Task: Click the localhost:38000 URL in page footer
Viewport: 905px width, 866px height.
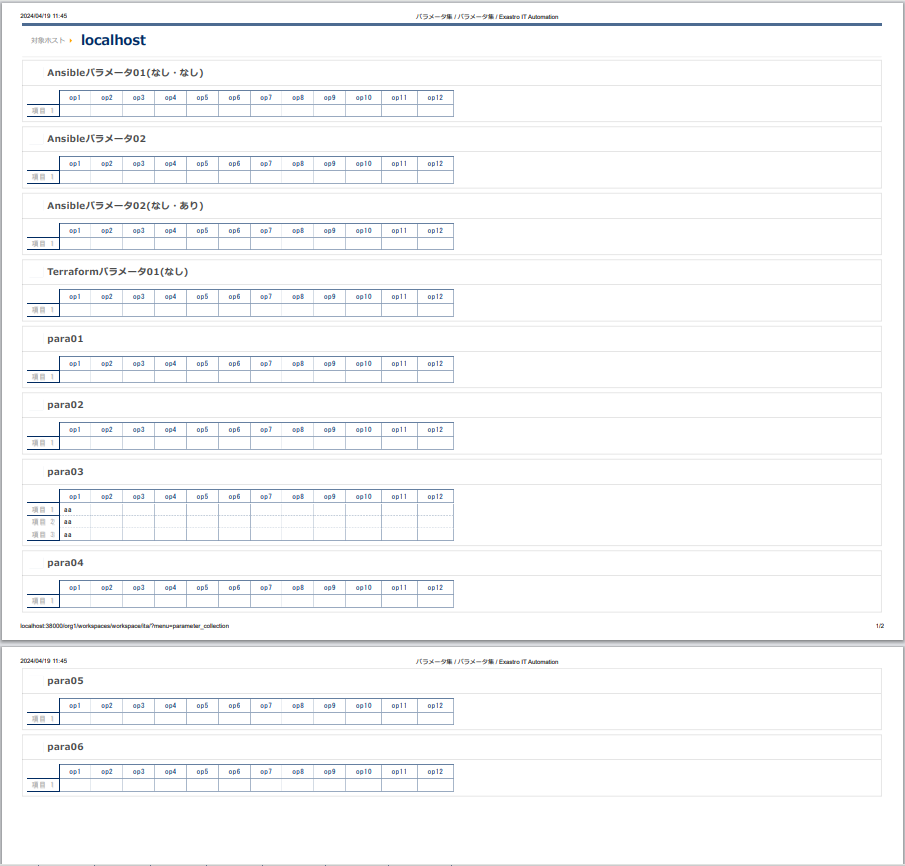Action: (x=124, y=626)
